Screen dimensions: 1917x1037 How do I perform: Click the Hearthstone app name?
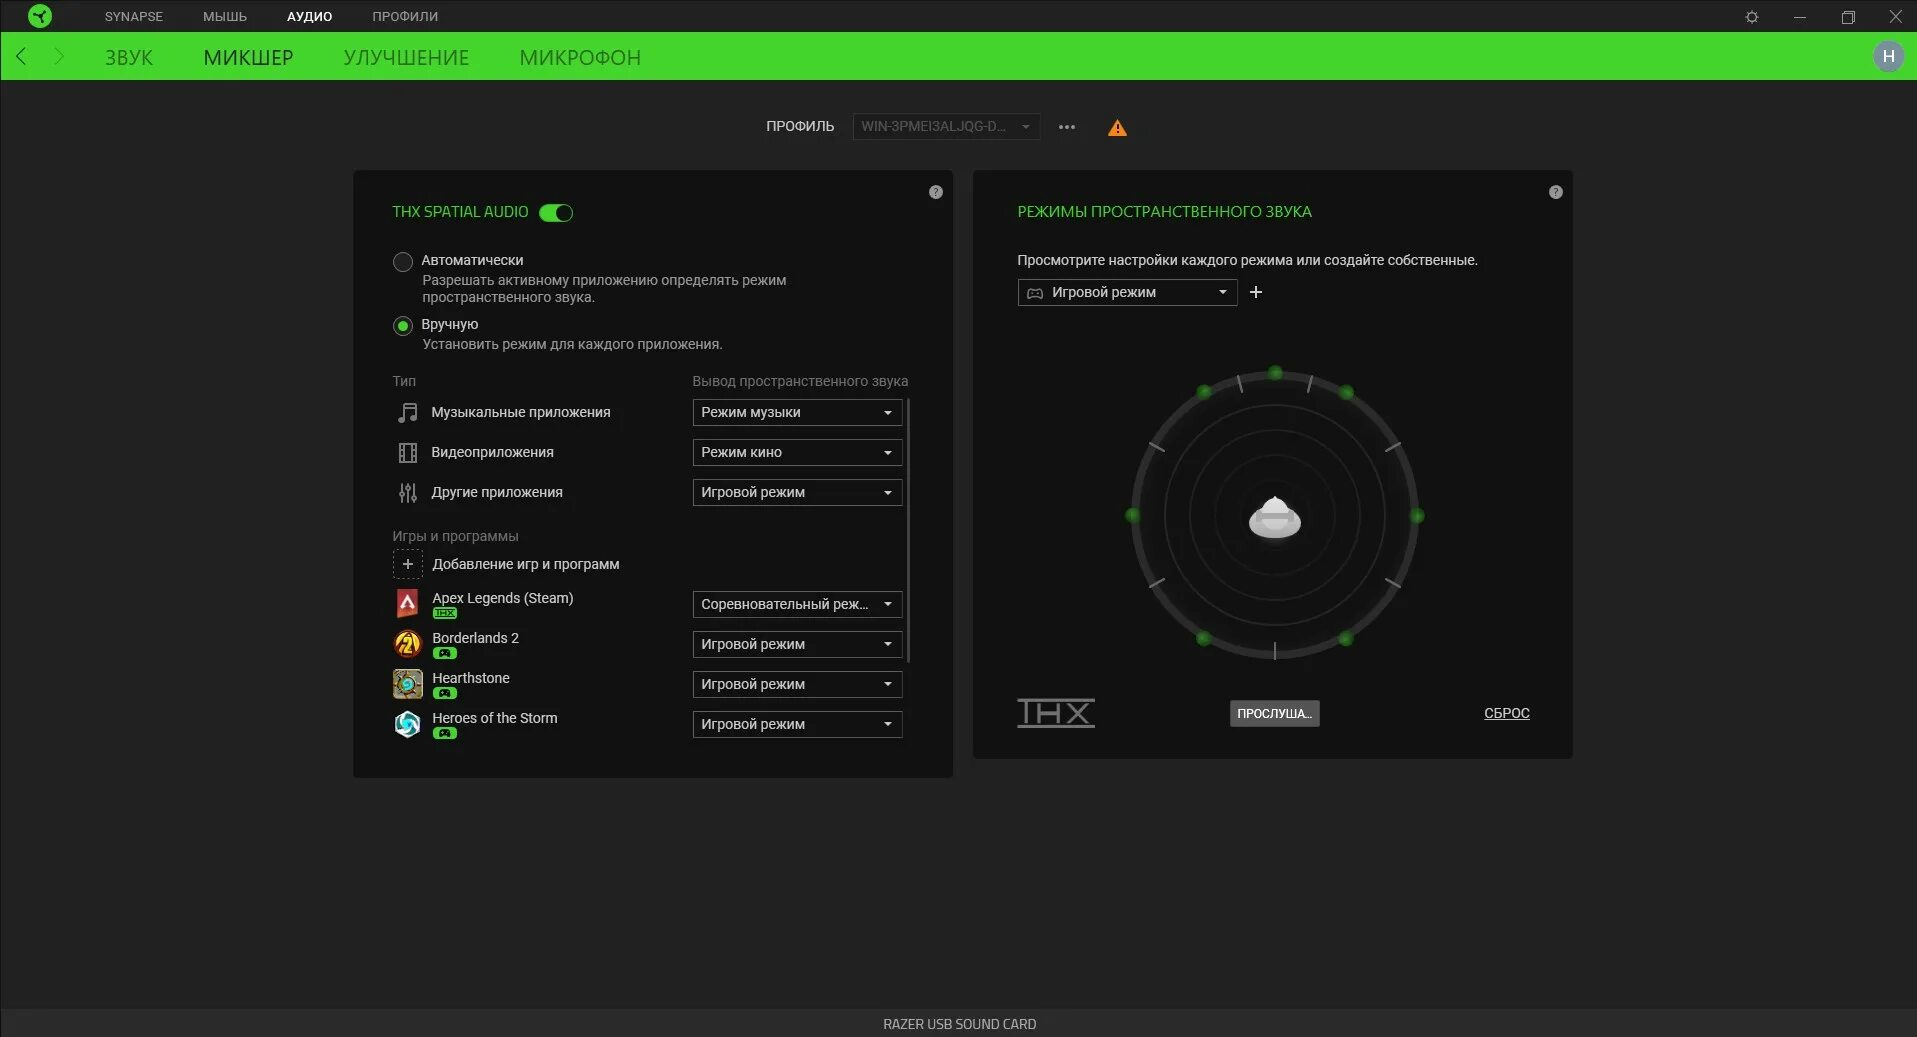tap(471, 678)
